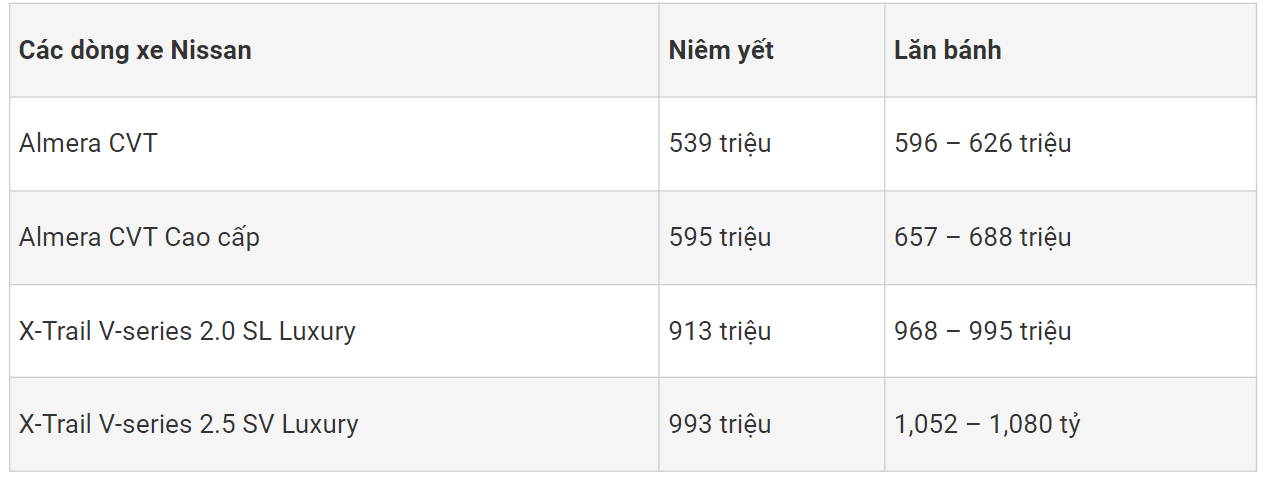This screenshot has height=478, width=1263.
Task: Click the '539 triệu' listed price
Action: click(720, 143)
